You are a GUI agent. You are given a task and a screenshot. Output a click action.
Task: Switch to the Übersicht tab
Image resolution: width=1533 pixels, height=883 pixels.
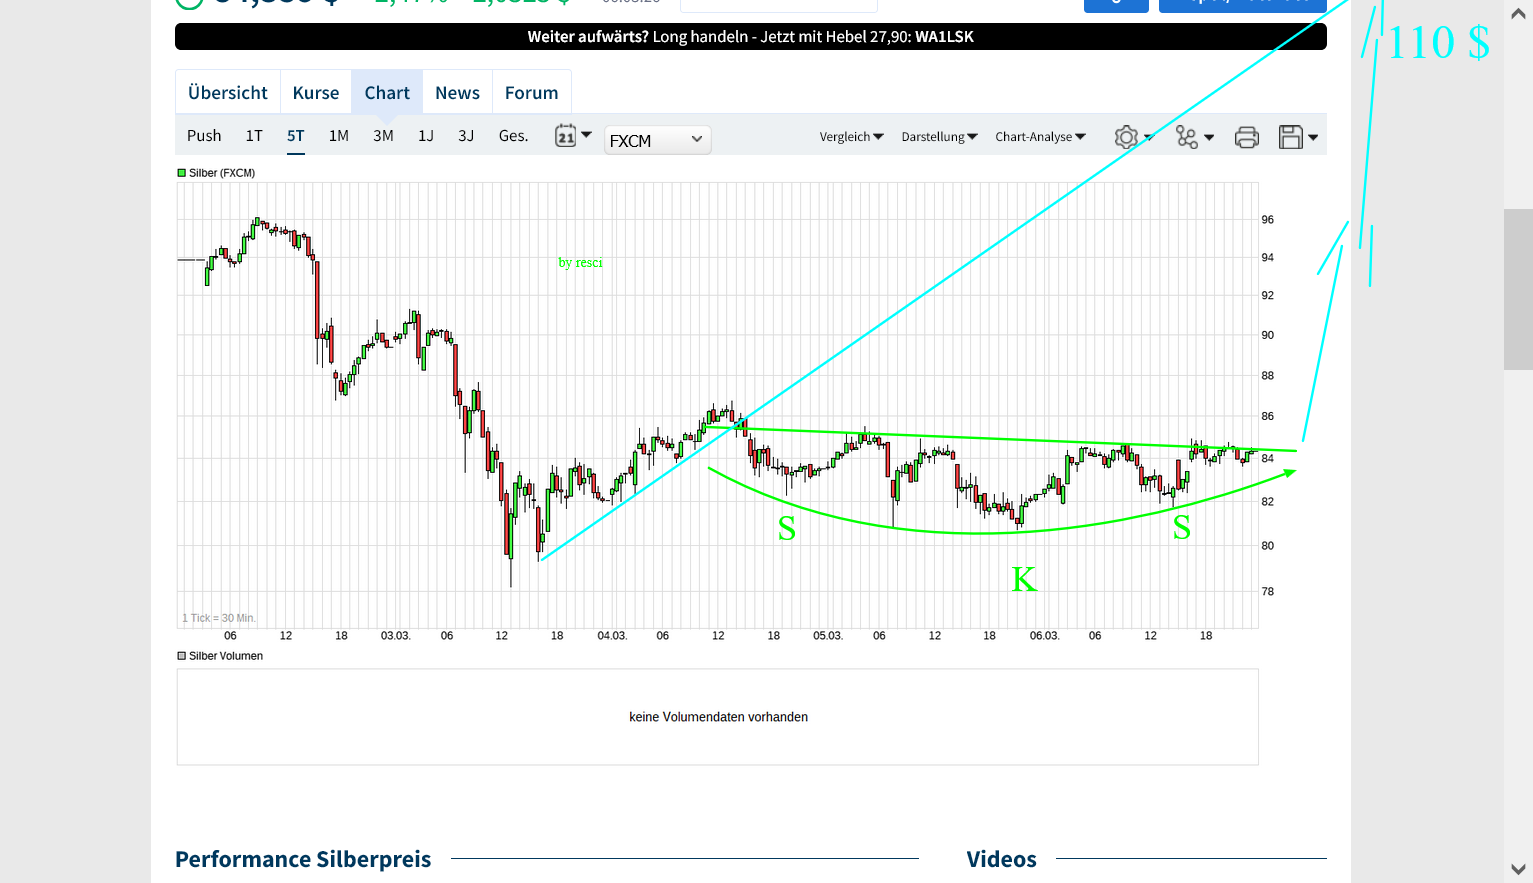(228, 93)
